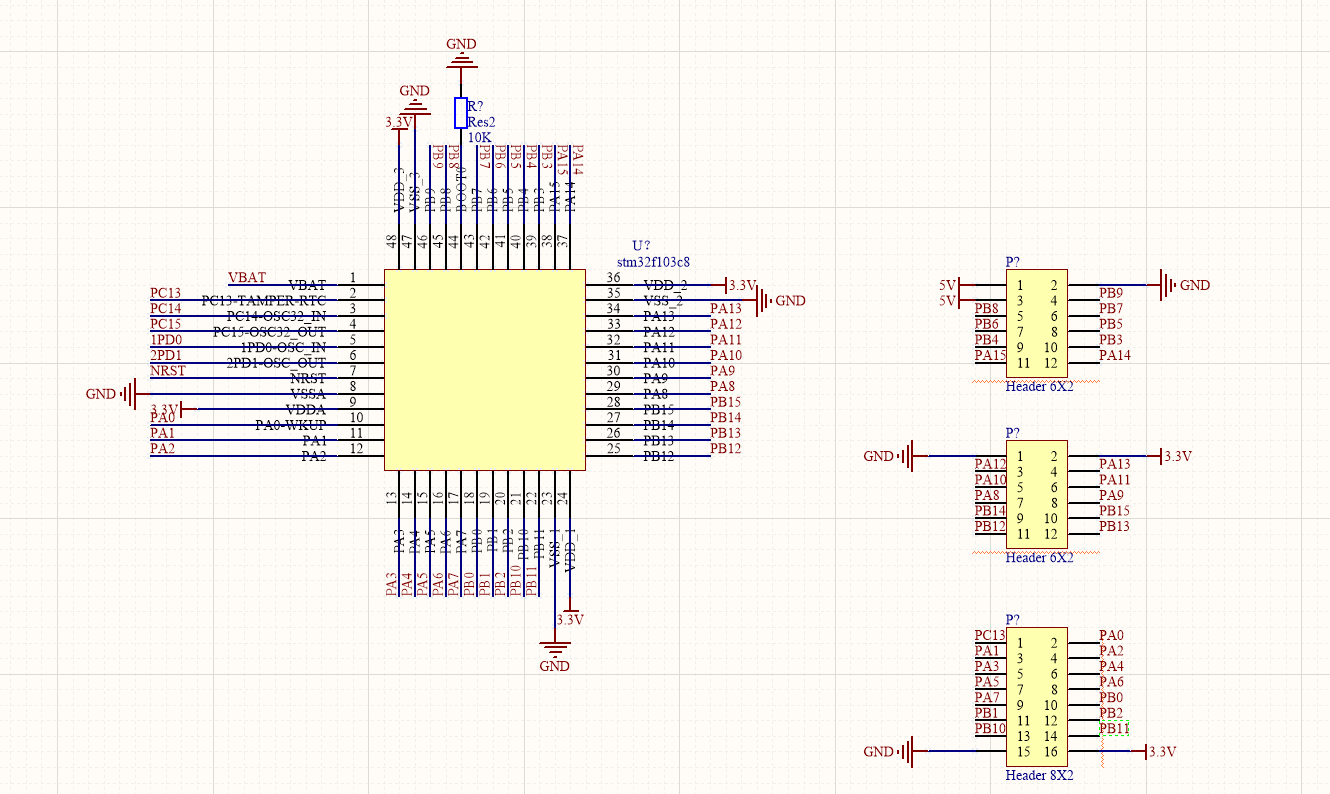This screenshot has width=1330, height=794.
Task: Select the top Header 6X2 component body
Action: (1036, 324)
